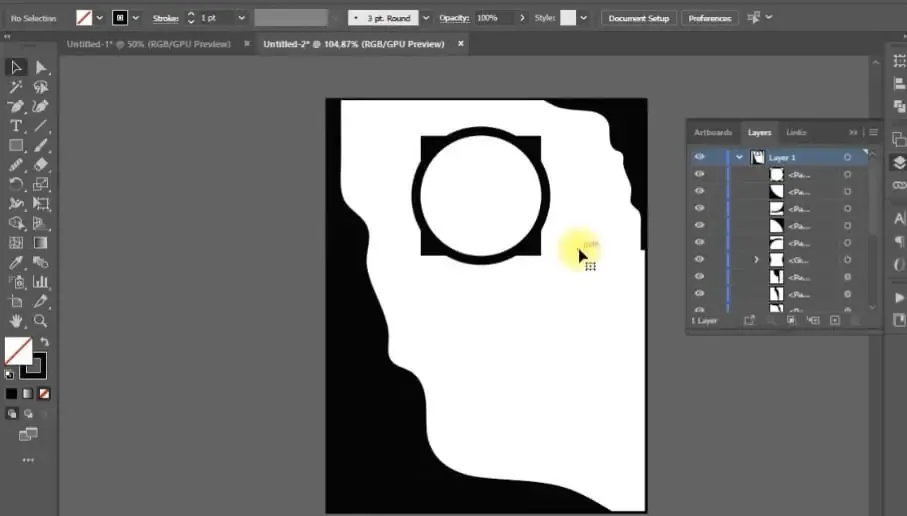Select the Pen tool

(16, 106)
